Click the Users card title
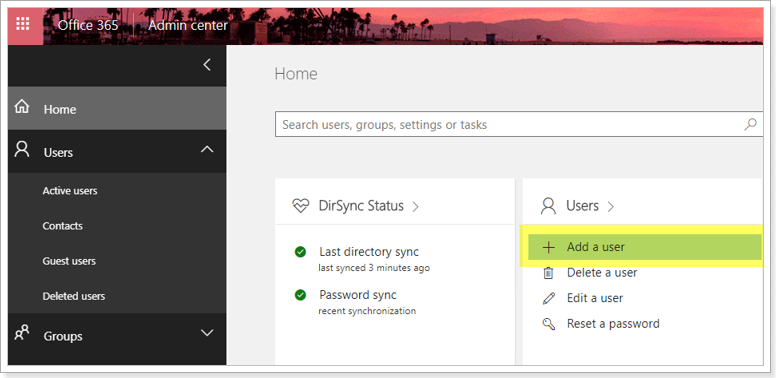This screenshot has height=378, width=776. (x=582, y=206)
